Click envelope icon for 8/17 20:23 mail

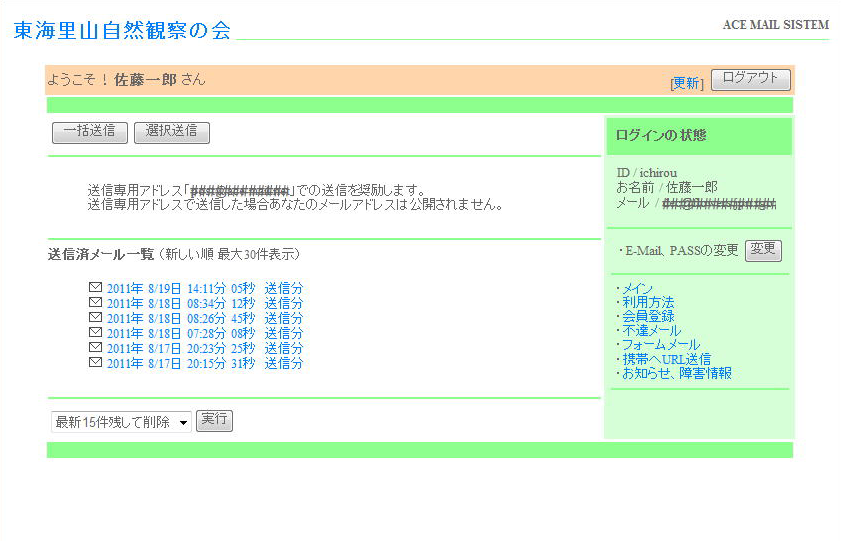(x=96, y=348)
